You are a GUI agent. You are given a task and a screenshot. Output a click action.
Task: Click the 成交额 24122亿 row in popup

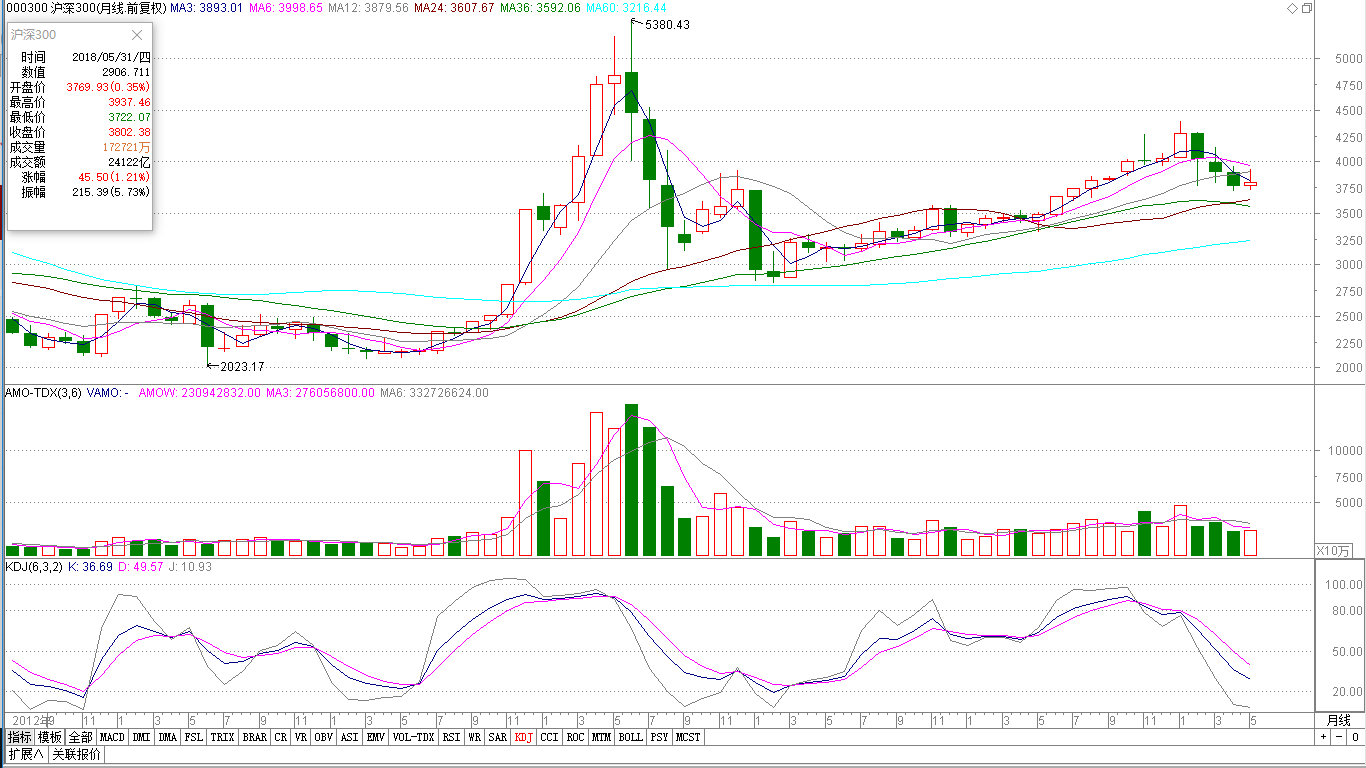[80, 162]
